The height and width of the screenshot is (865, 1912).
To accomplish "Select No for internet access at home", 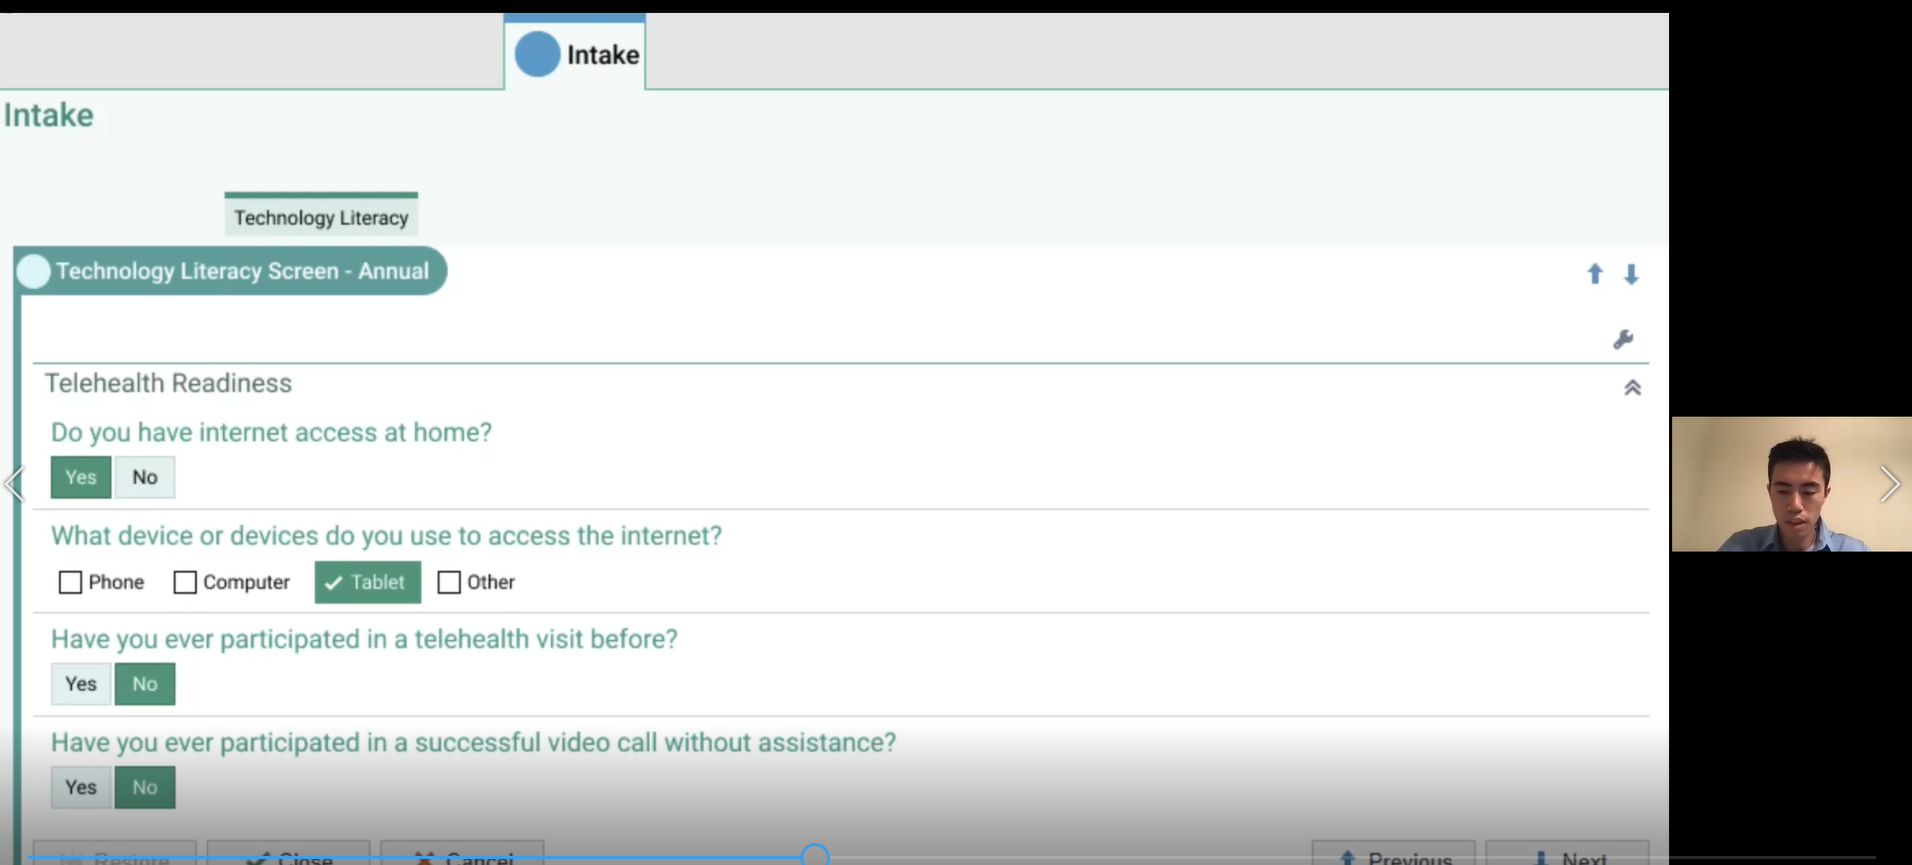I will 145,477.
